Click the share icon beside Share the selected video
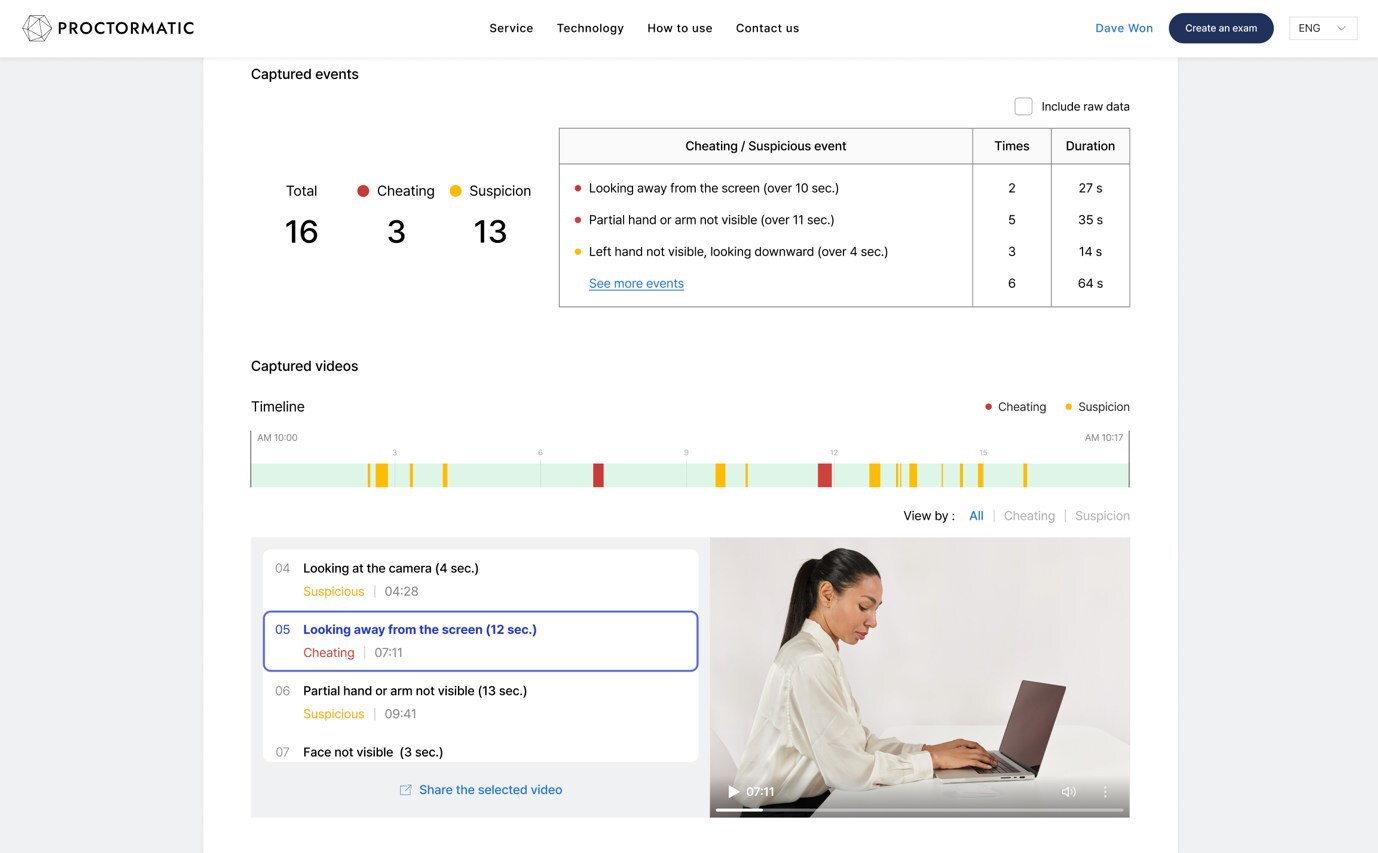 tap(405, 790)
